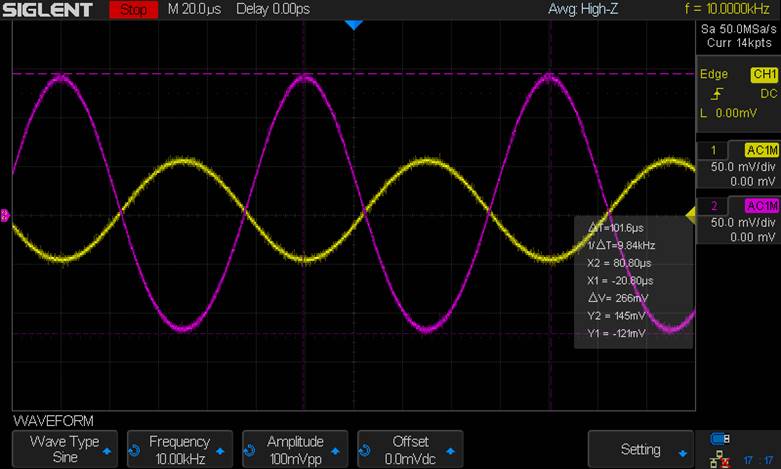Click the yellow trigger level arrow on right edge
Image resolution: width=781 pixels, height=469 pixels.
point(690,215)
